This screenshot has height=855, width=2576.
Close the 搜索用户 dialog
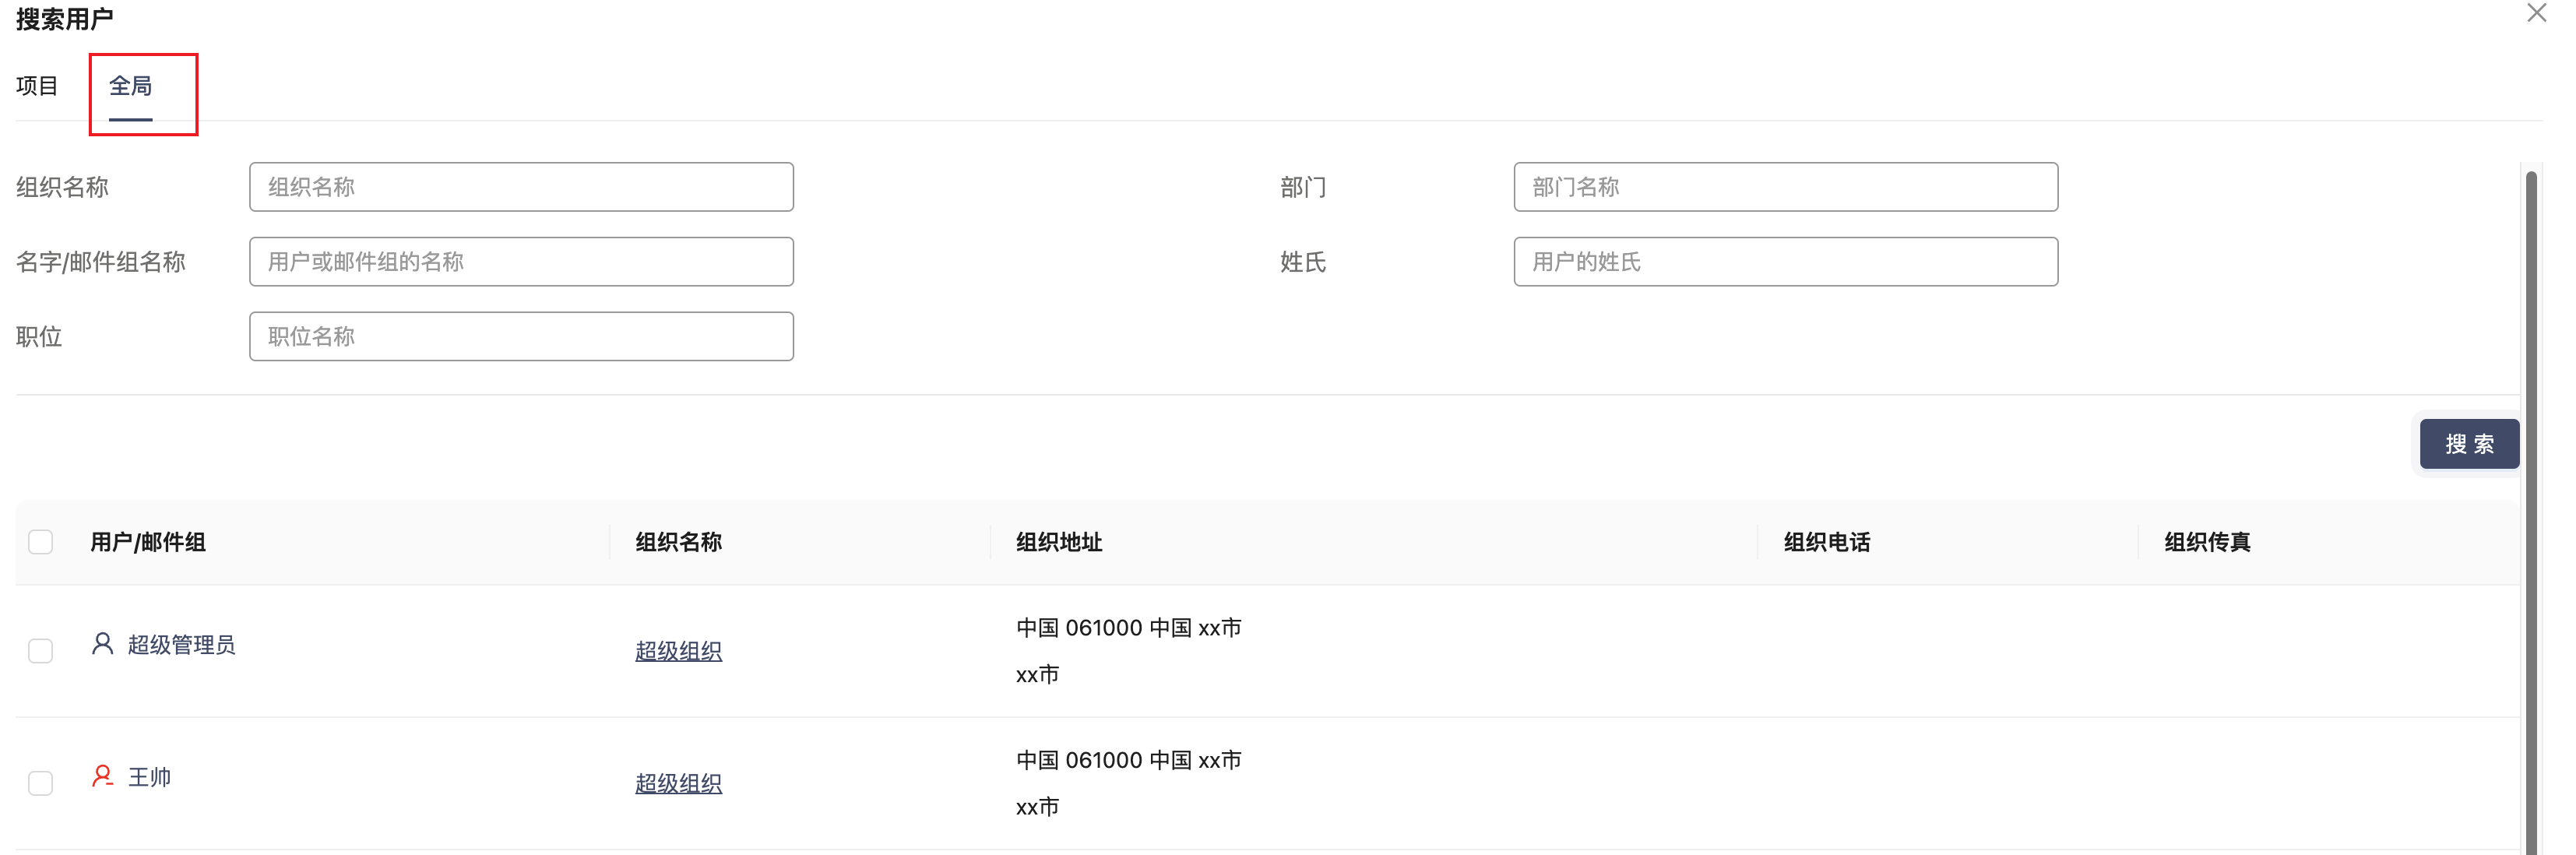point(2536,13)
